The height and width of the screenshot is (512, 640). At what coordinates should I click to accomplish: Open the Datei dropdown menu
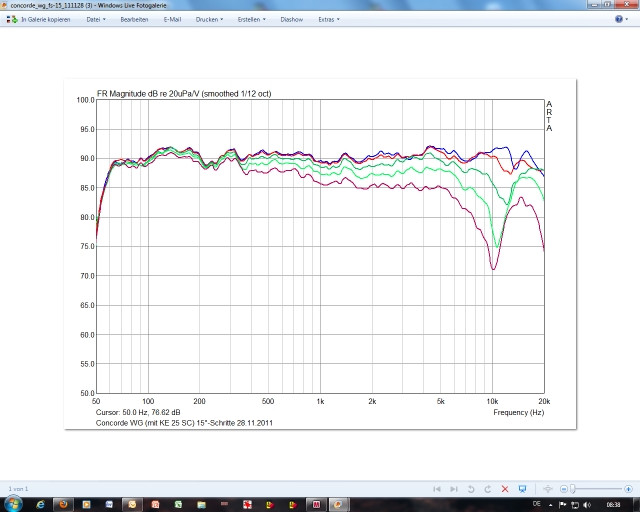pyautogui.click(x=95, y=19)
